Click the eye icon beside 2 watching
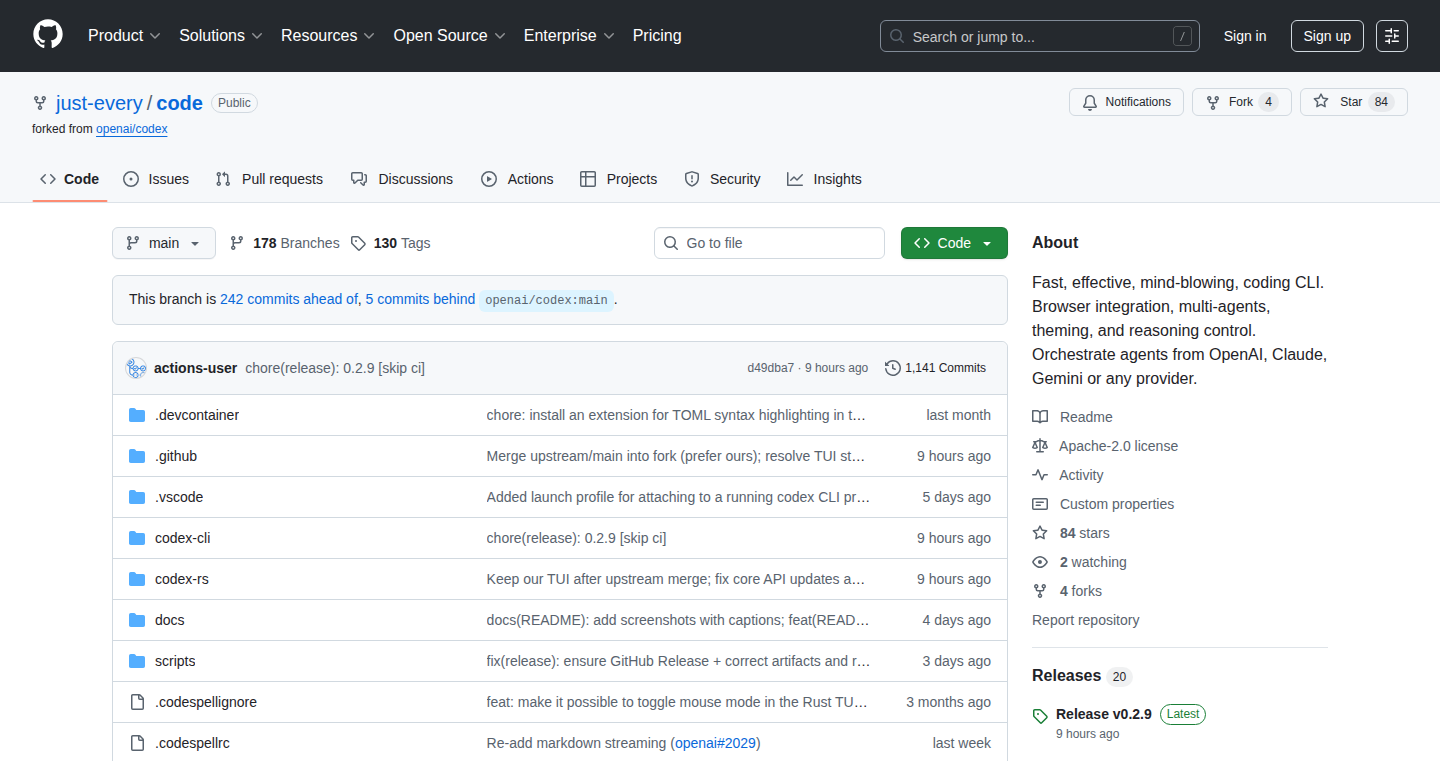This screenshot has width=1440, height=761. [x=1040, y=562]
